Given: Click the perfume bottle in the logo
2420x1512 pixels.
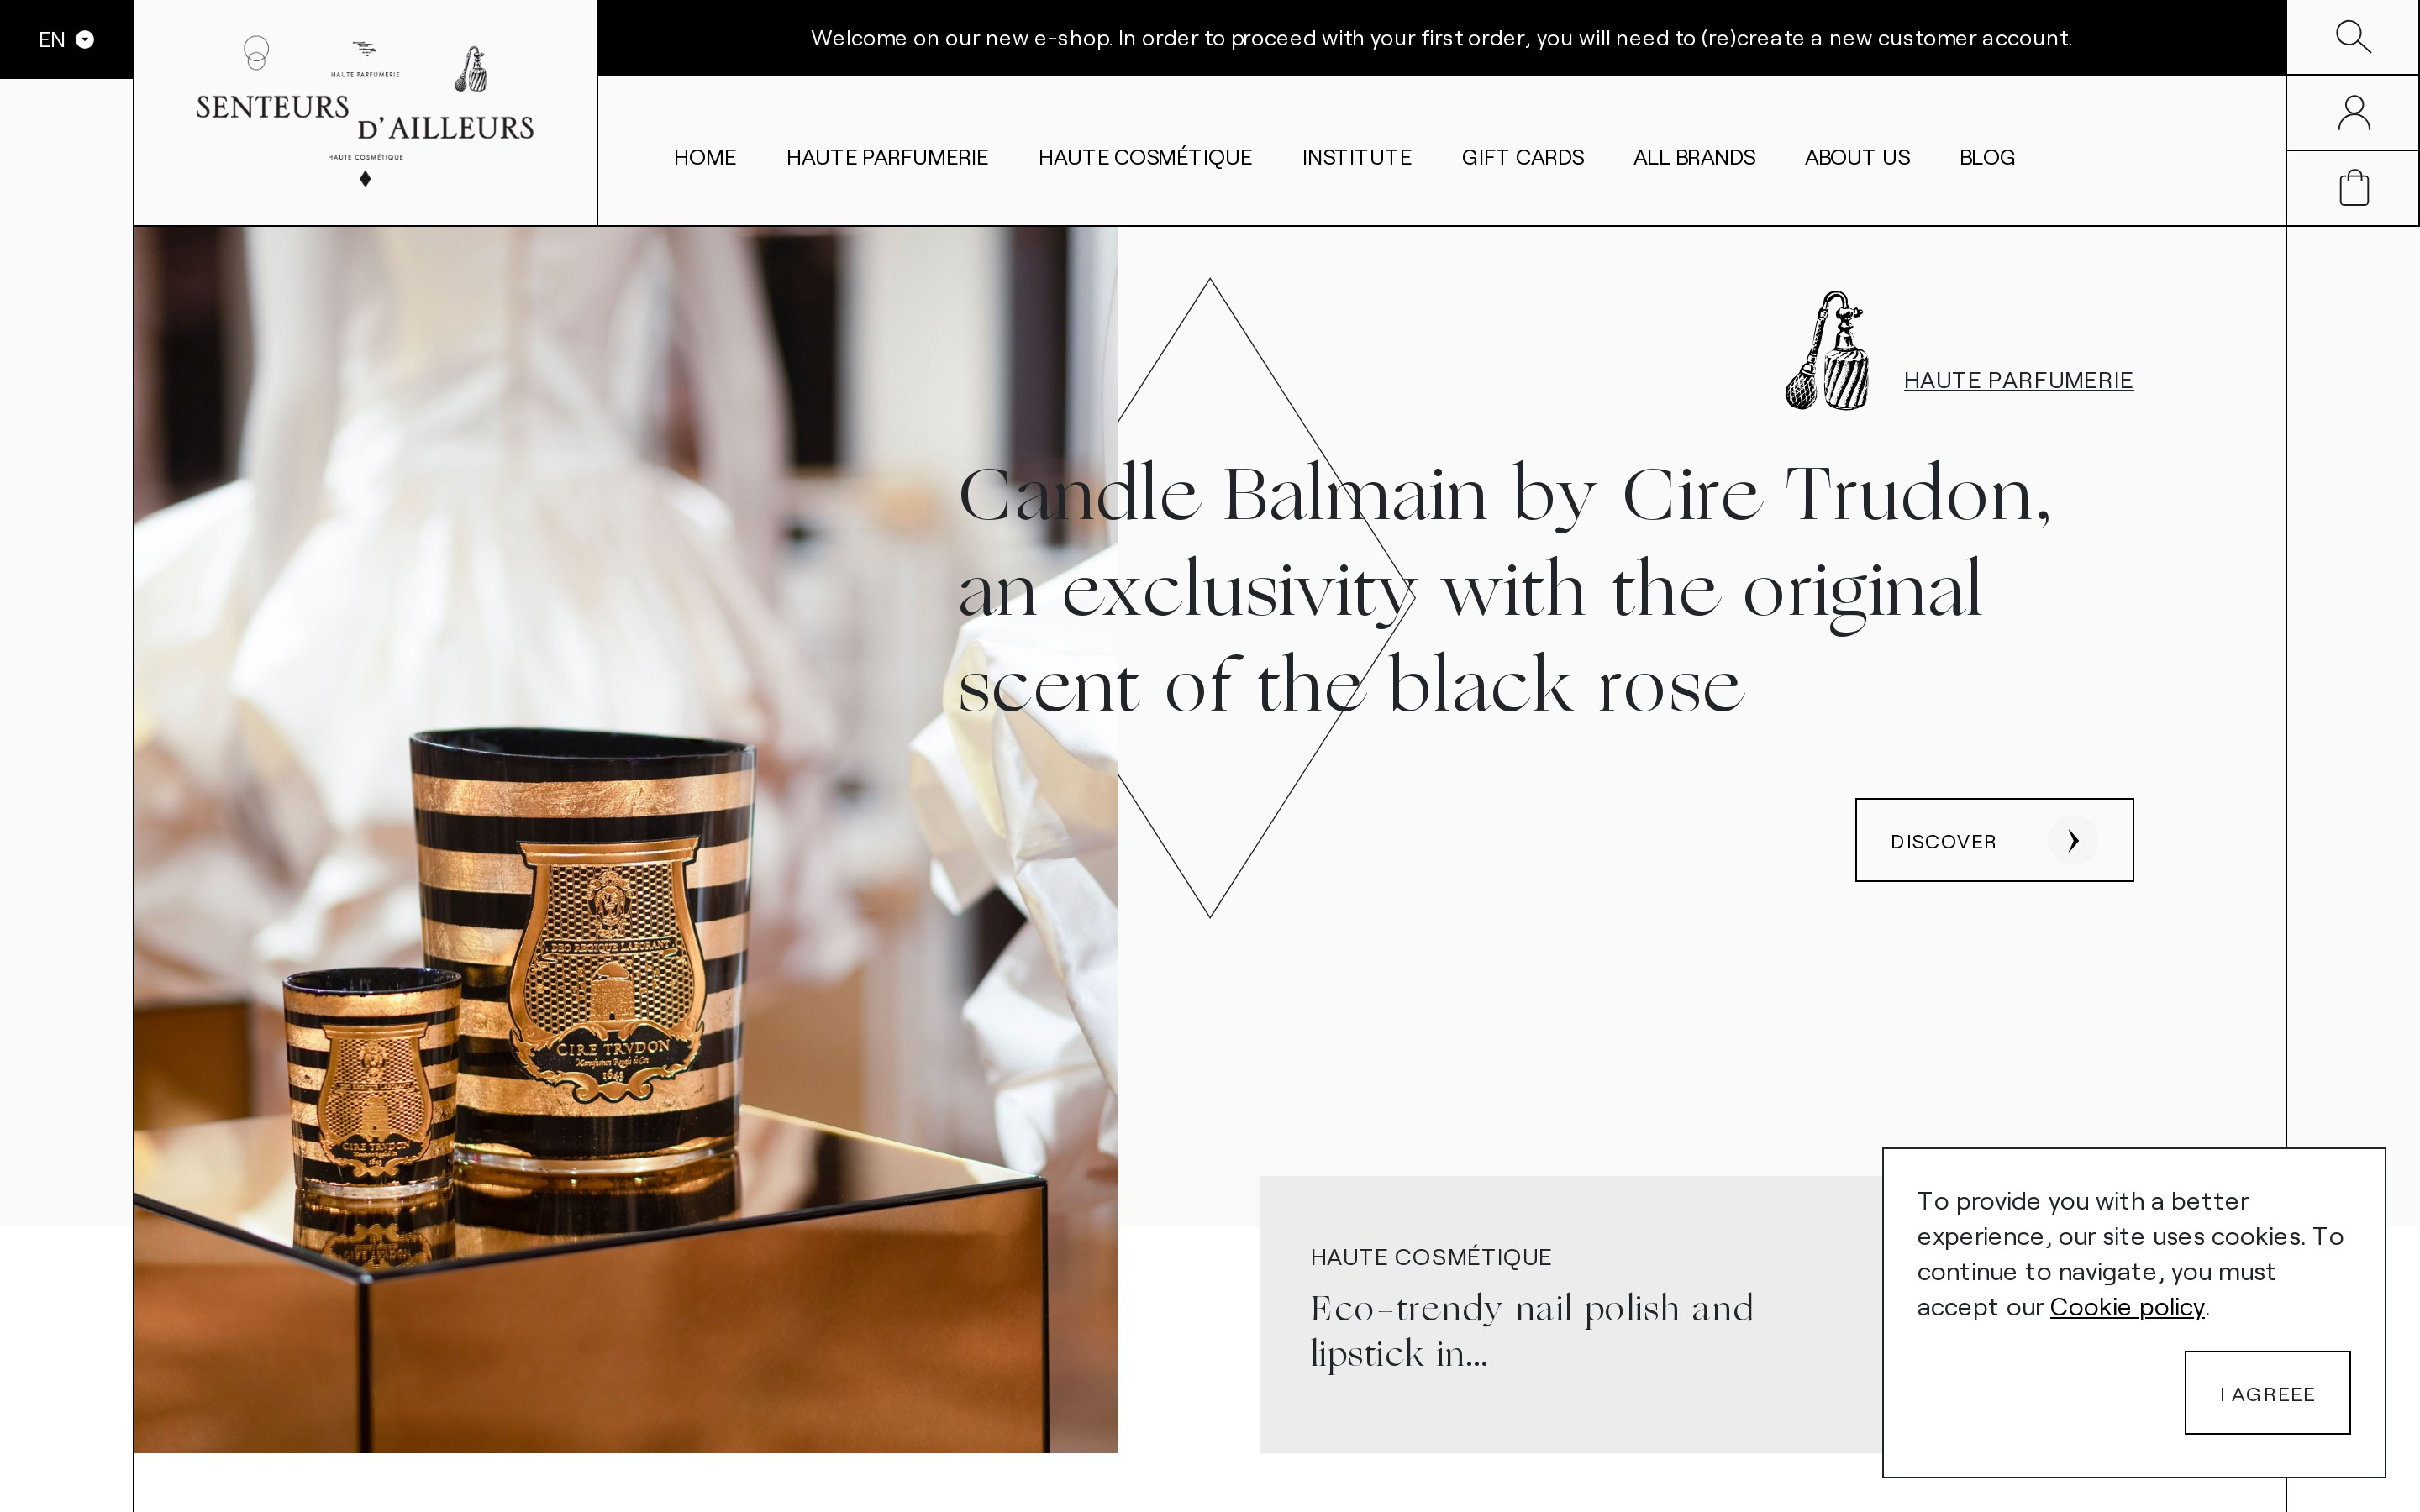Looking at the screenshot, I should point(471,69).
